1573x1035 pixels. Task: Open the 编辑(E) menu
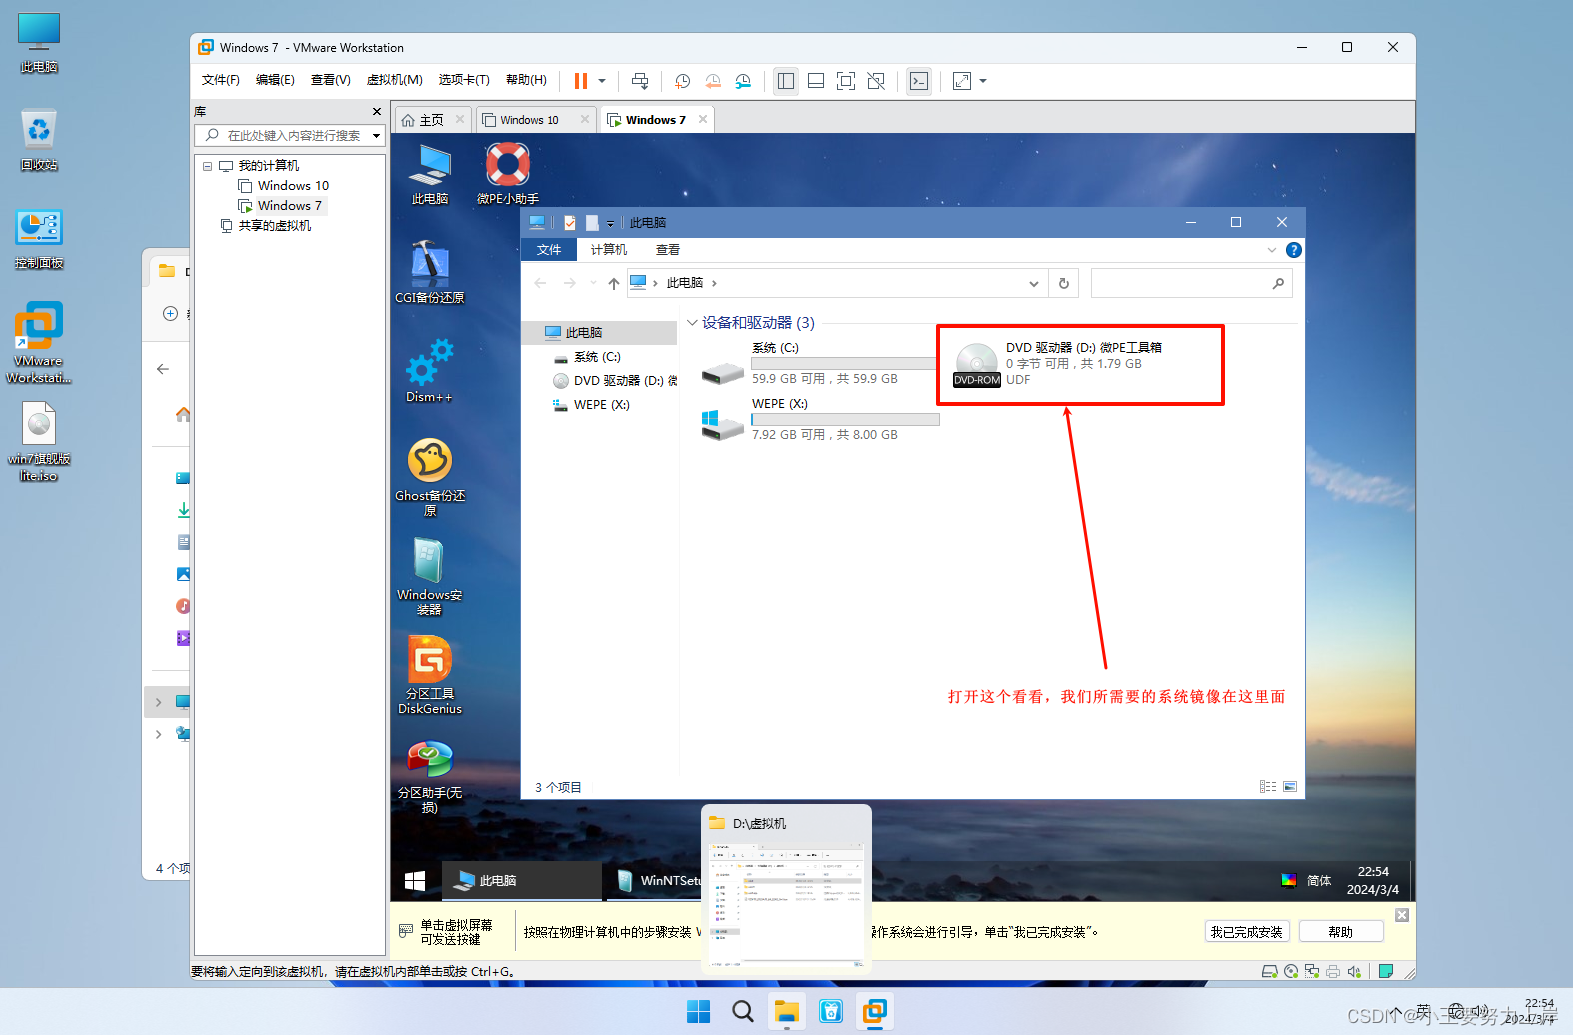pos(275,80)
